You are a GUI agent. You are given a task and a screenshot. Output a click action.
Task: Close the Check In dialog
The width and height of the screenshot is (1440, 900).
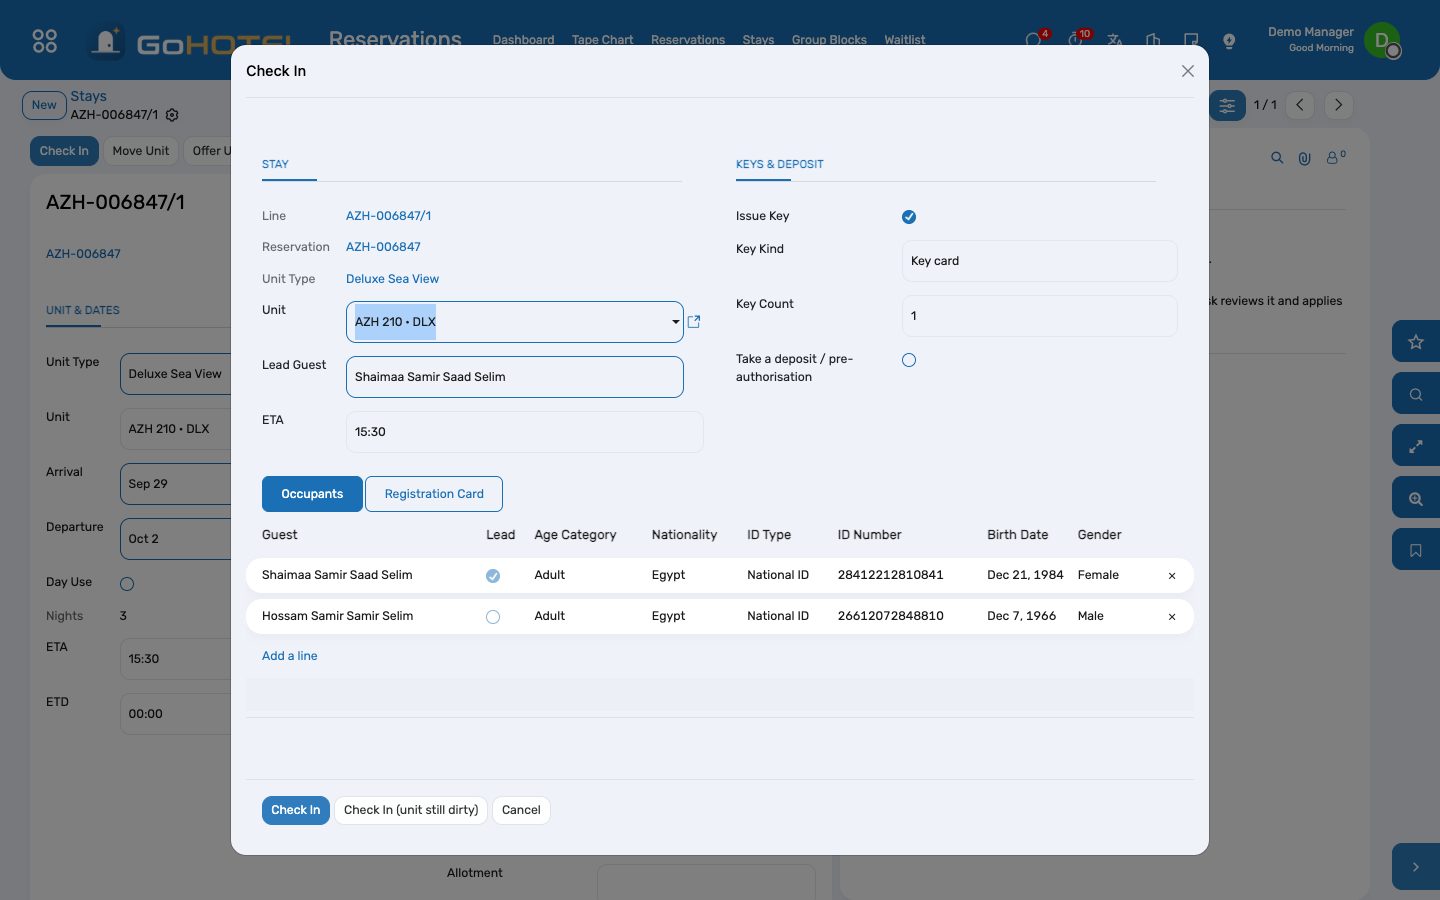1188,71
